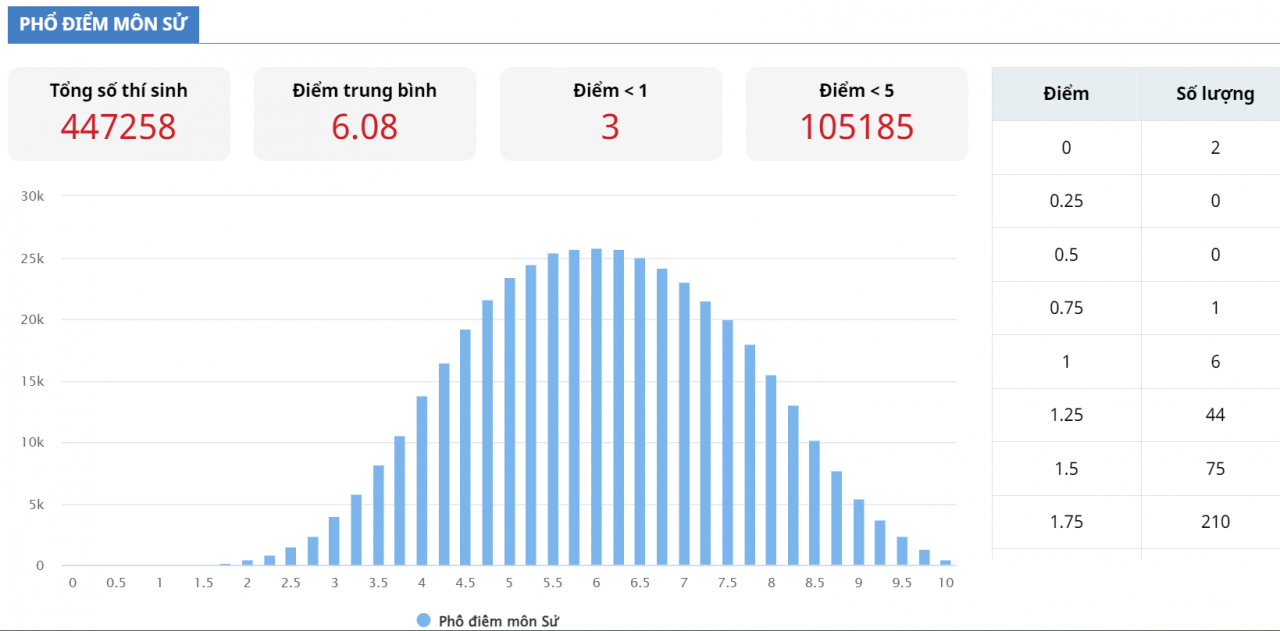
Task: Click the '30k' y-axis label
Action: click(x=34, y=196)
